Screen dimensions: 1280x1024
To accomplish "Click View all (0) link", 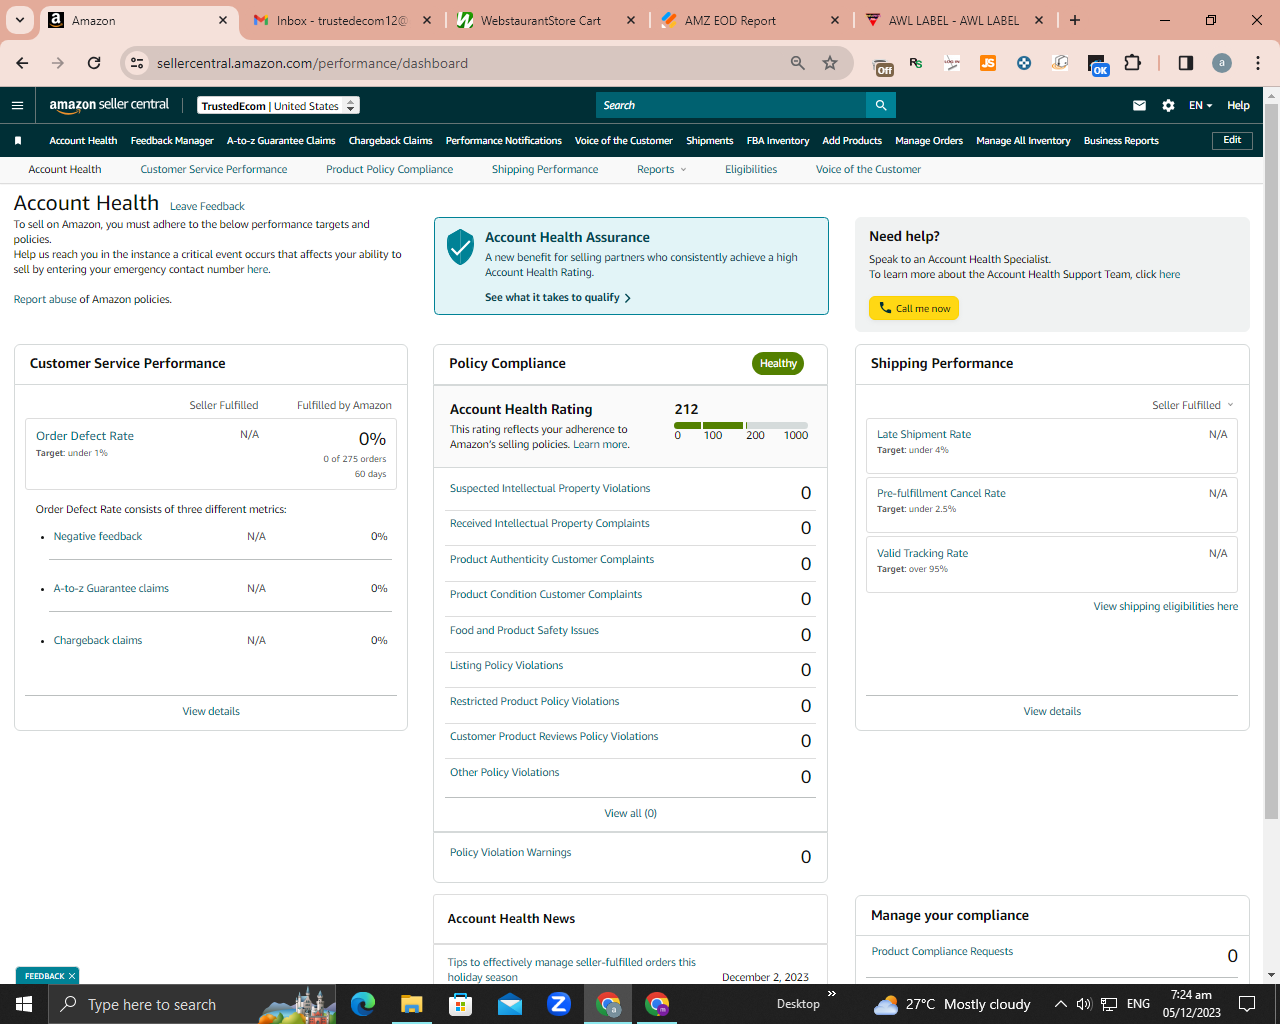I will pyautogui.click(x=631, y=814).
